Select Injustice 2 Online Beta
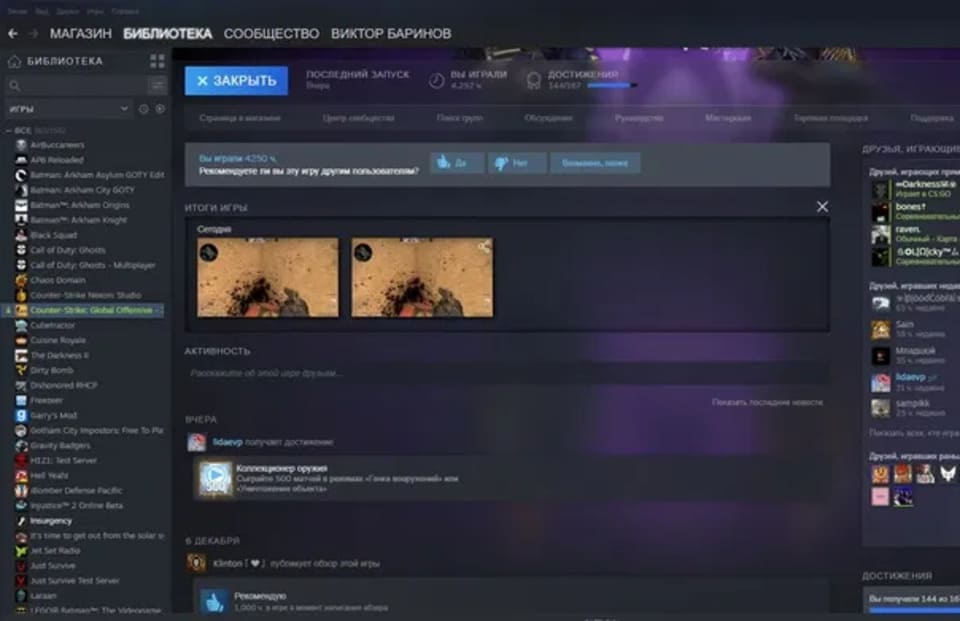 [77, 506]
